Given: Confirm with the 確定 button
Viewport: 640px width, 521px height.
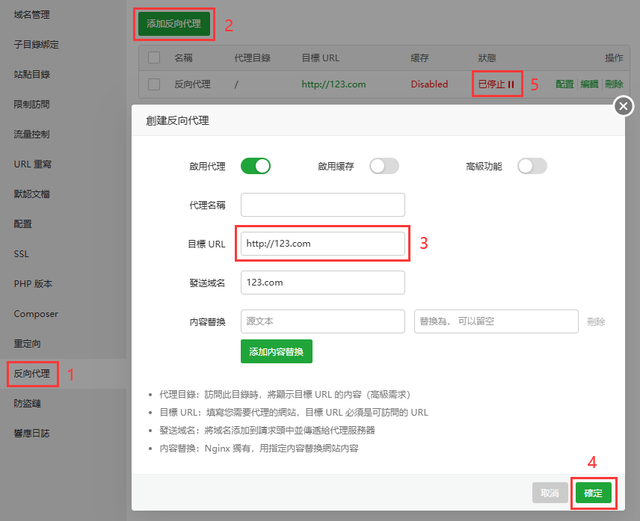Looking at the screenshot, I should coord(593,492).
